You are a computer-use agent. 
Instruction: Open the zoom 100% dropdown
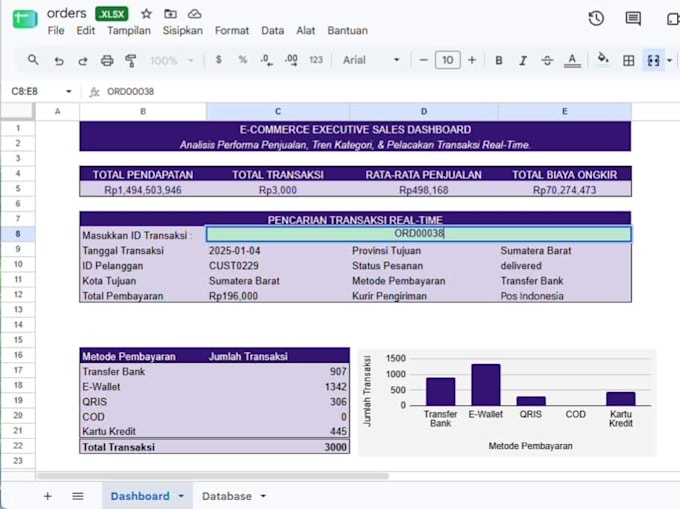click(x=172, y=60)
